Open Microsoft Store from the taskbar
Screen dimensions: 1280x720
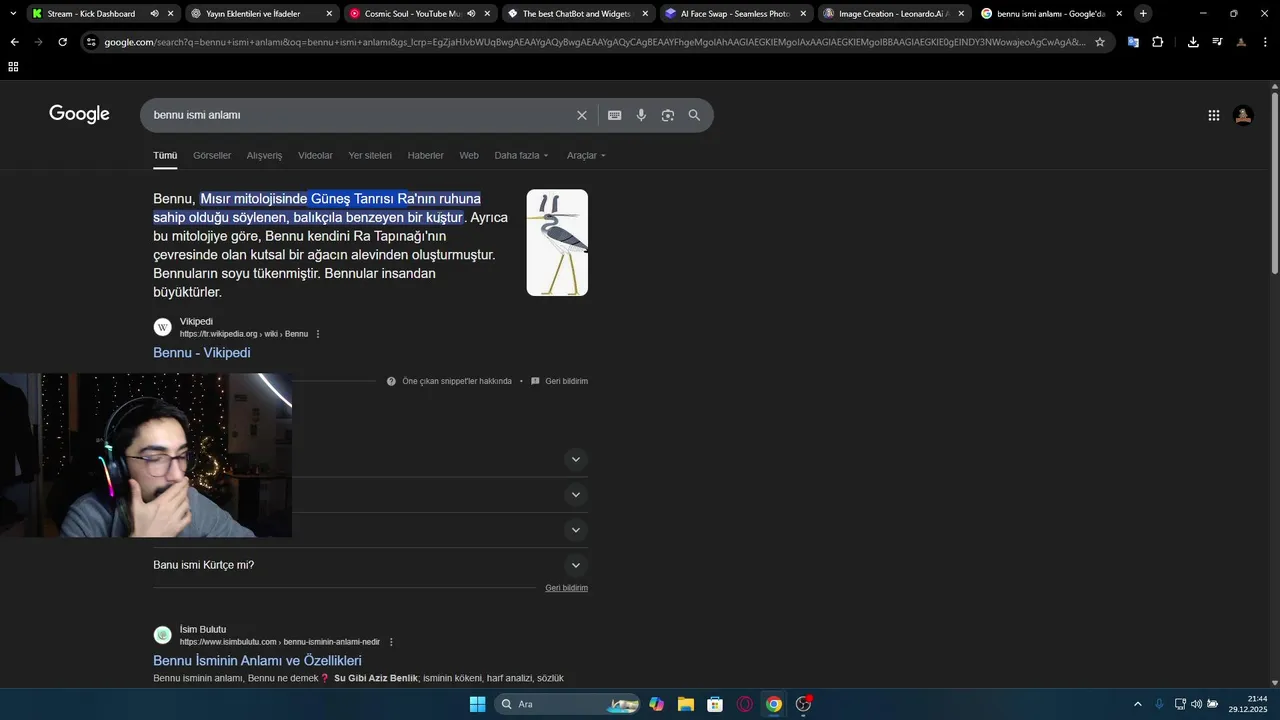pyautogui.click(x=715, y=704)
